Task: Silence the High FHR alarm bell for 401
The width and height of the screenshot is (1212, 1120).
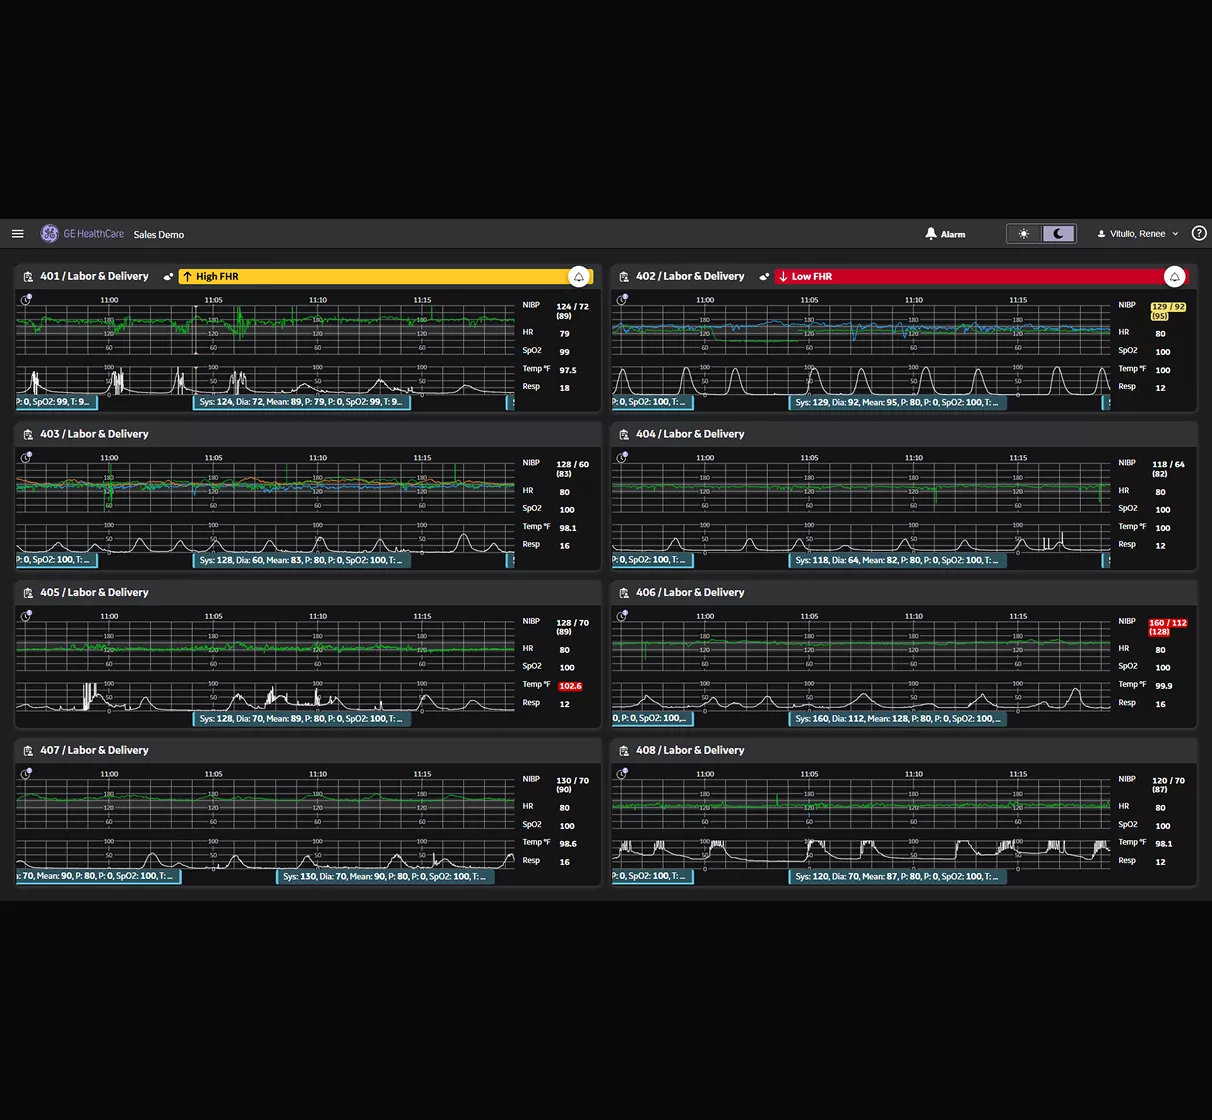Action: tap(578, 277)
